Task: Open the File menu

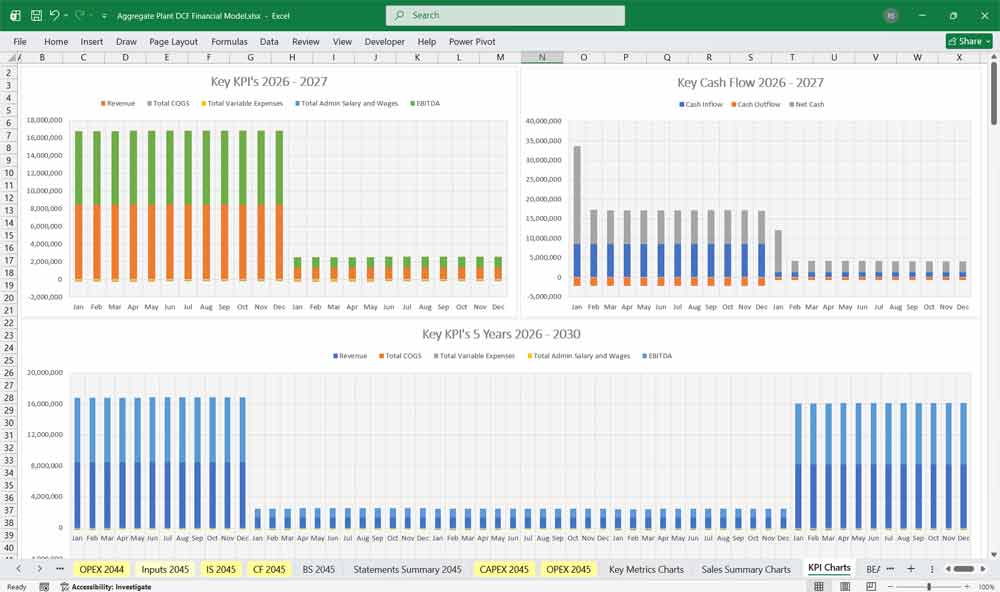Action: (20, 41)
